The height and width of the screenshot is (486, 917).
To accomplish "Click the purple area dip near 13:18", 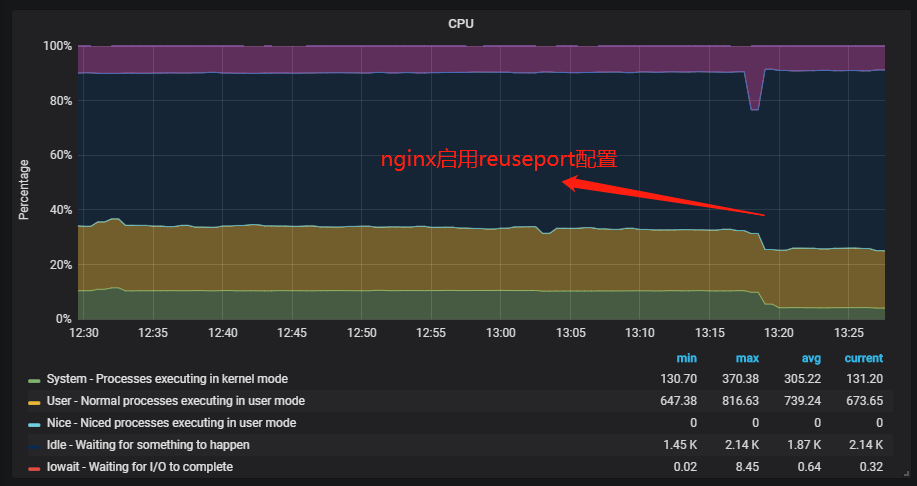I will (x=754, y=95).
